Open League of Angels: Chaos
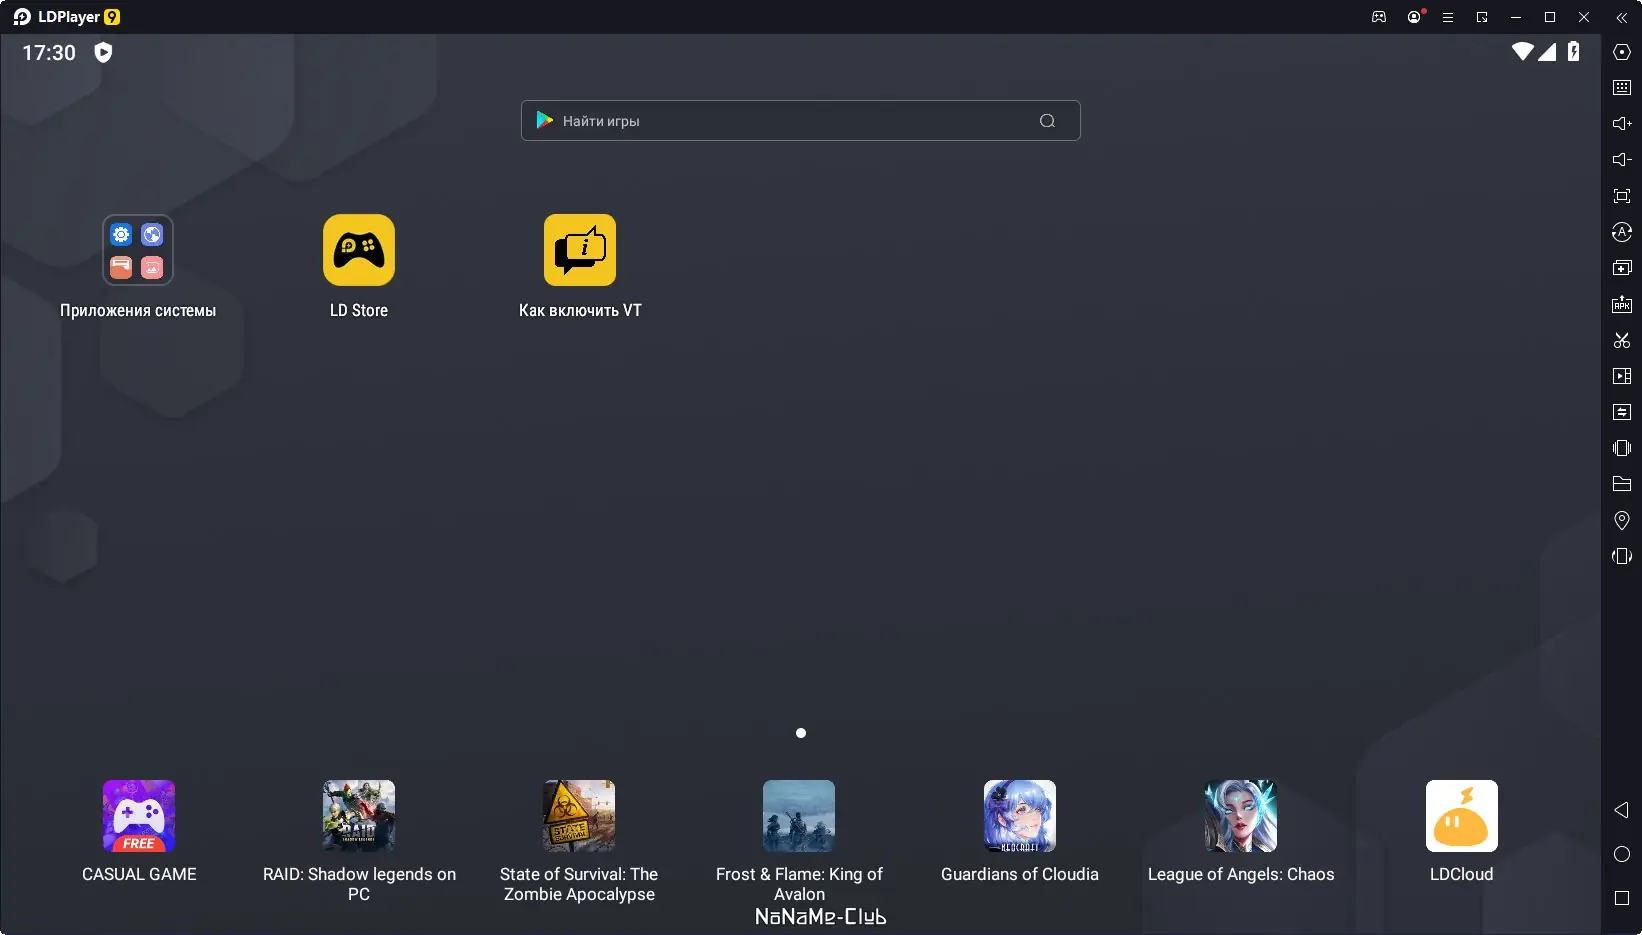This screenshot has height=935, width=1642. [1241, 816]
